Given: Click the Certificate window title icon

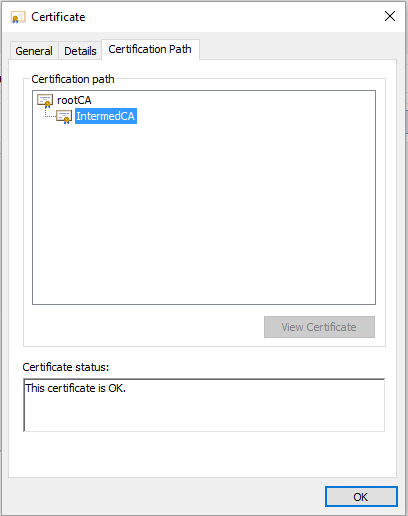Looking at the screenshot, I should click(x=18, y=17).
